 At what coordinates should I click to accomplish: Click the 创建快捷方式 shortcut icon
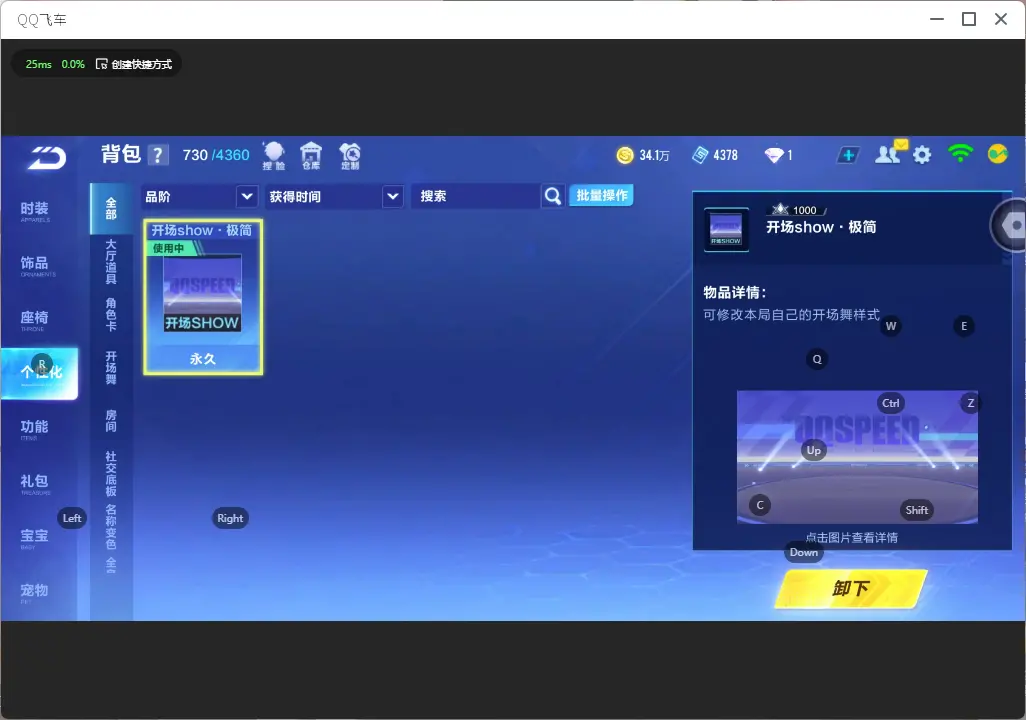point(101,64)
